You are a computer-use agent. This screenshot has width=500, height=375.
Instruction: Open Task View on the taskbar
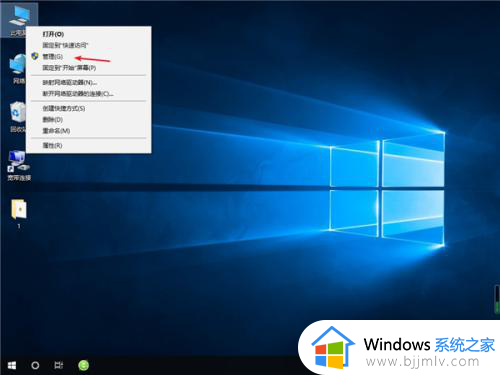(59, 366)
